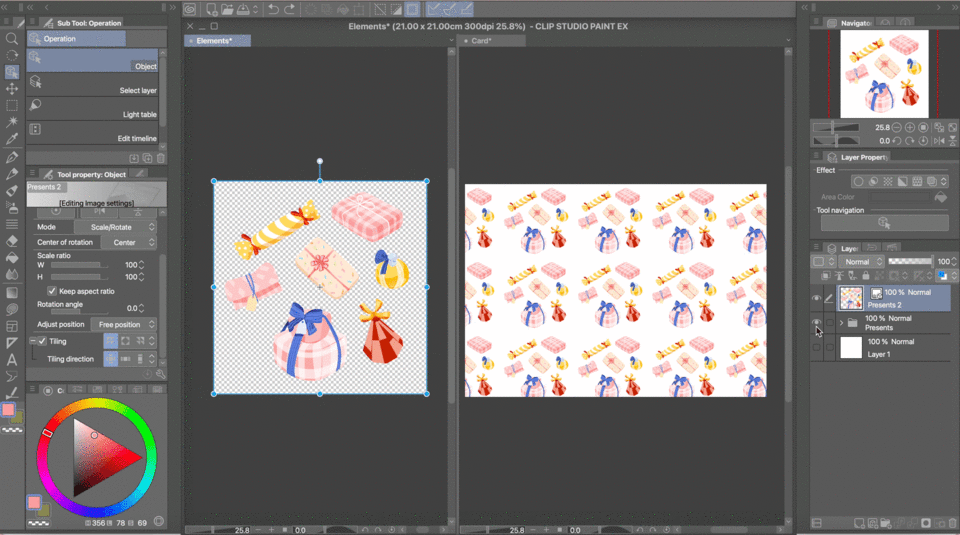960x535 pixels.
Task: Delete sub tool with the trash icon
Action: pyautogui.click(x=160, y=158)
